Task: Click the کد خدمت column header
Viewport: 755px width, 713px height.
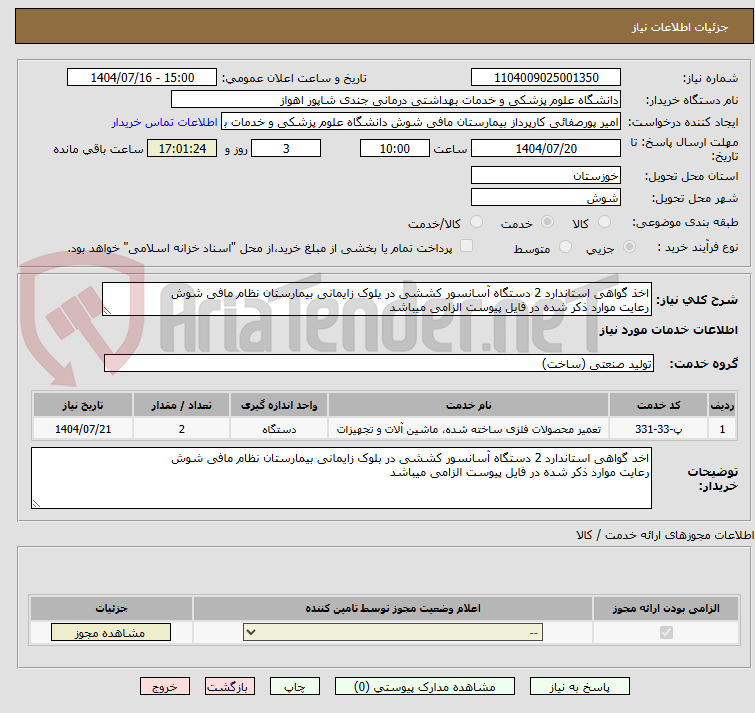Action: pos(658,405)
